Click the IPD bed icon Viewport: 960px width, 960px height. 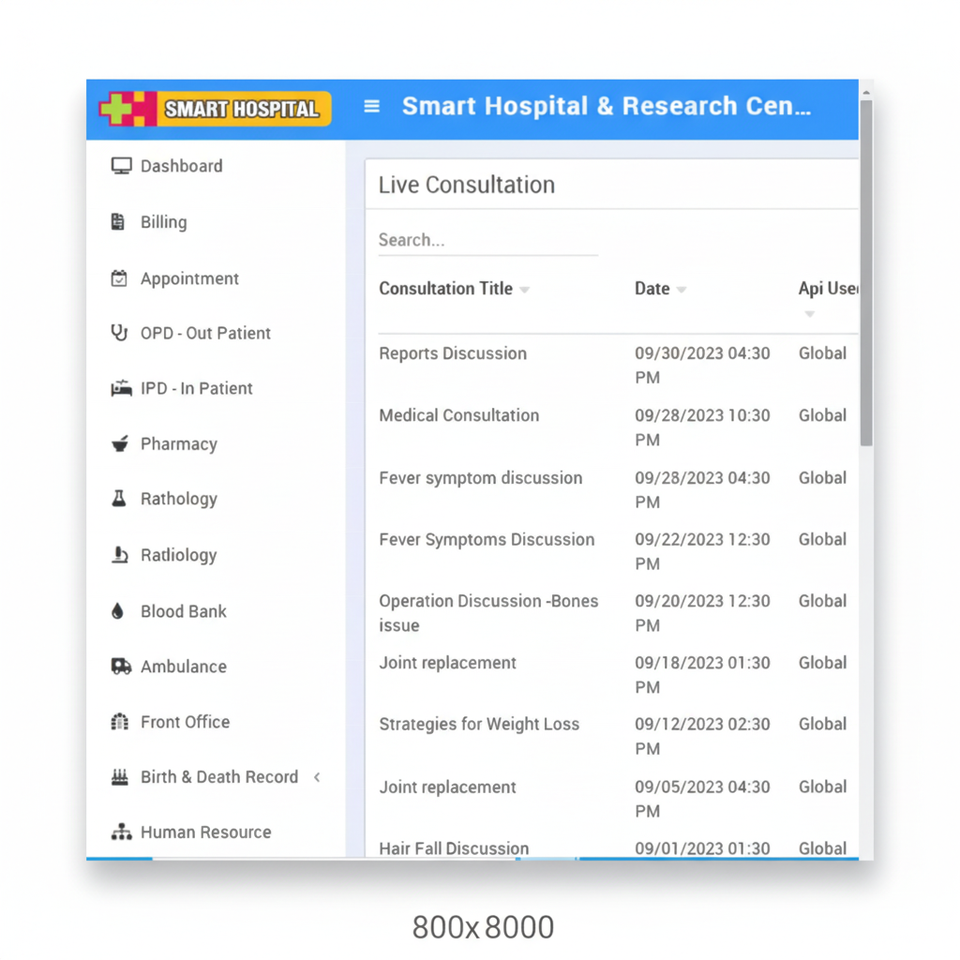click(x=121, y=388)
